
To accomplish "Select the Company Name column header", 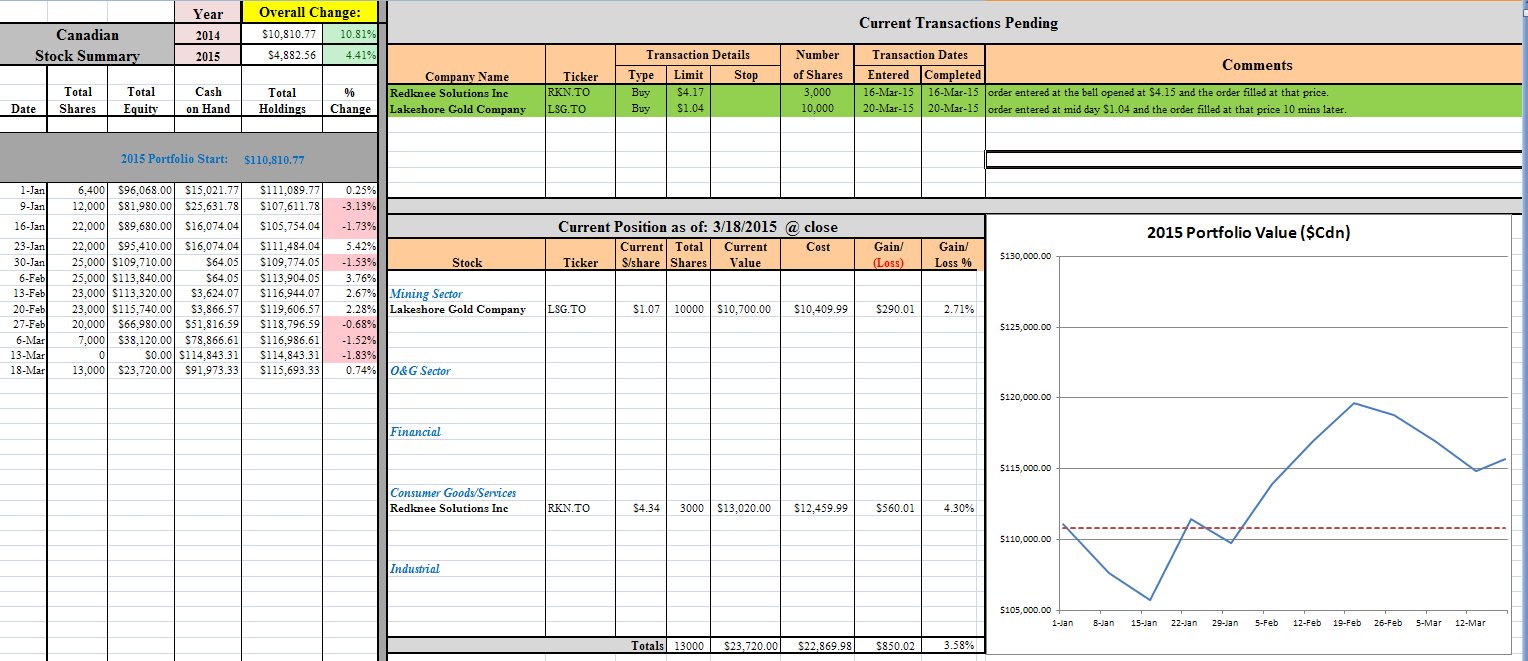I will 467,77.
